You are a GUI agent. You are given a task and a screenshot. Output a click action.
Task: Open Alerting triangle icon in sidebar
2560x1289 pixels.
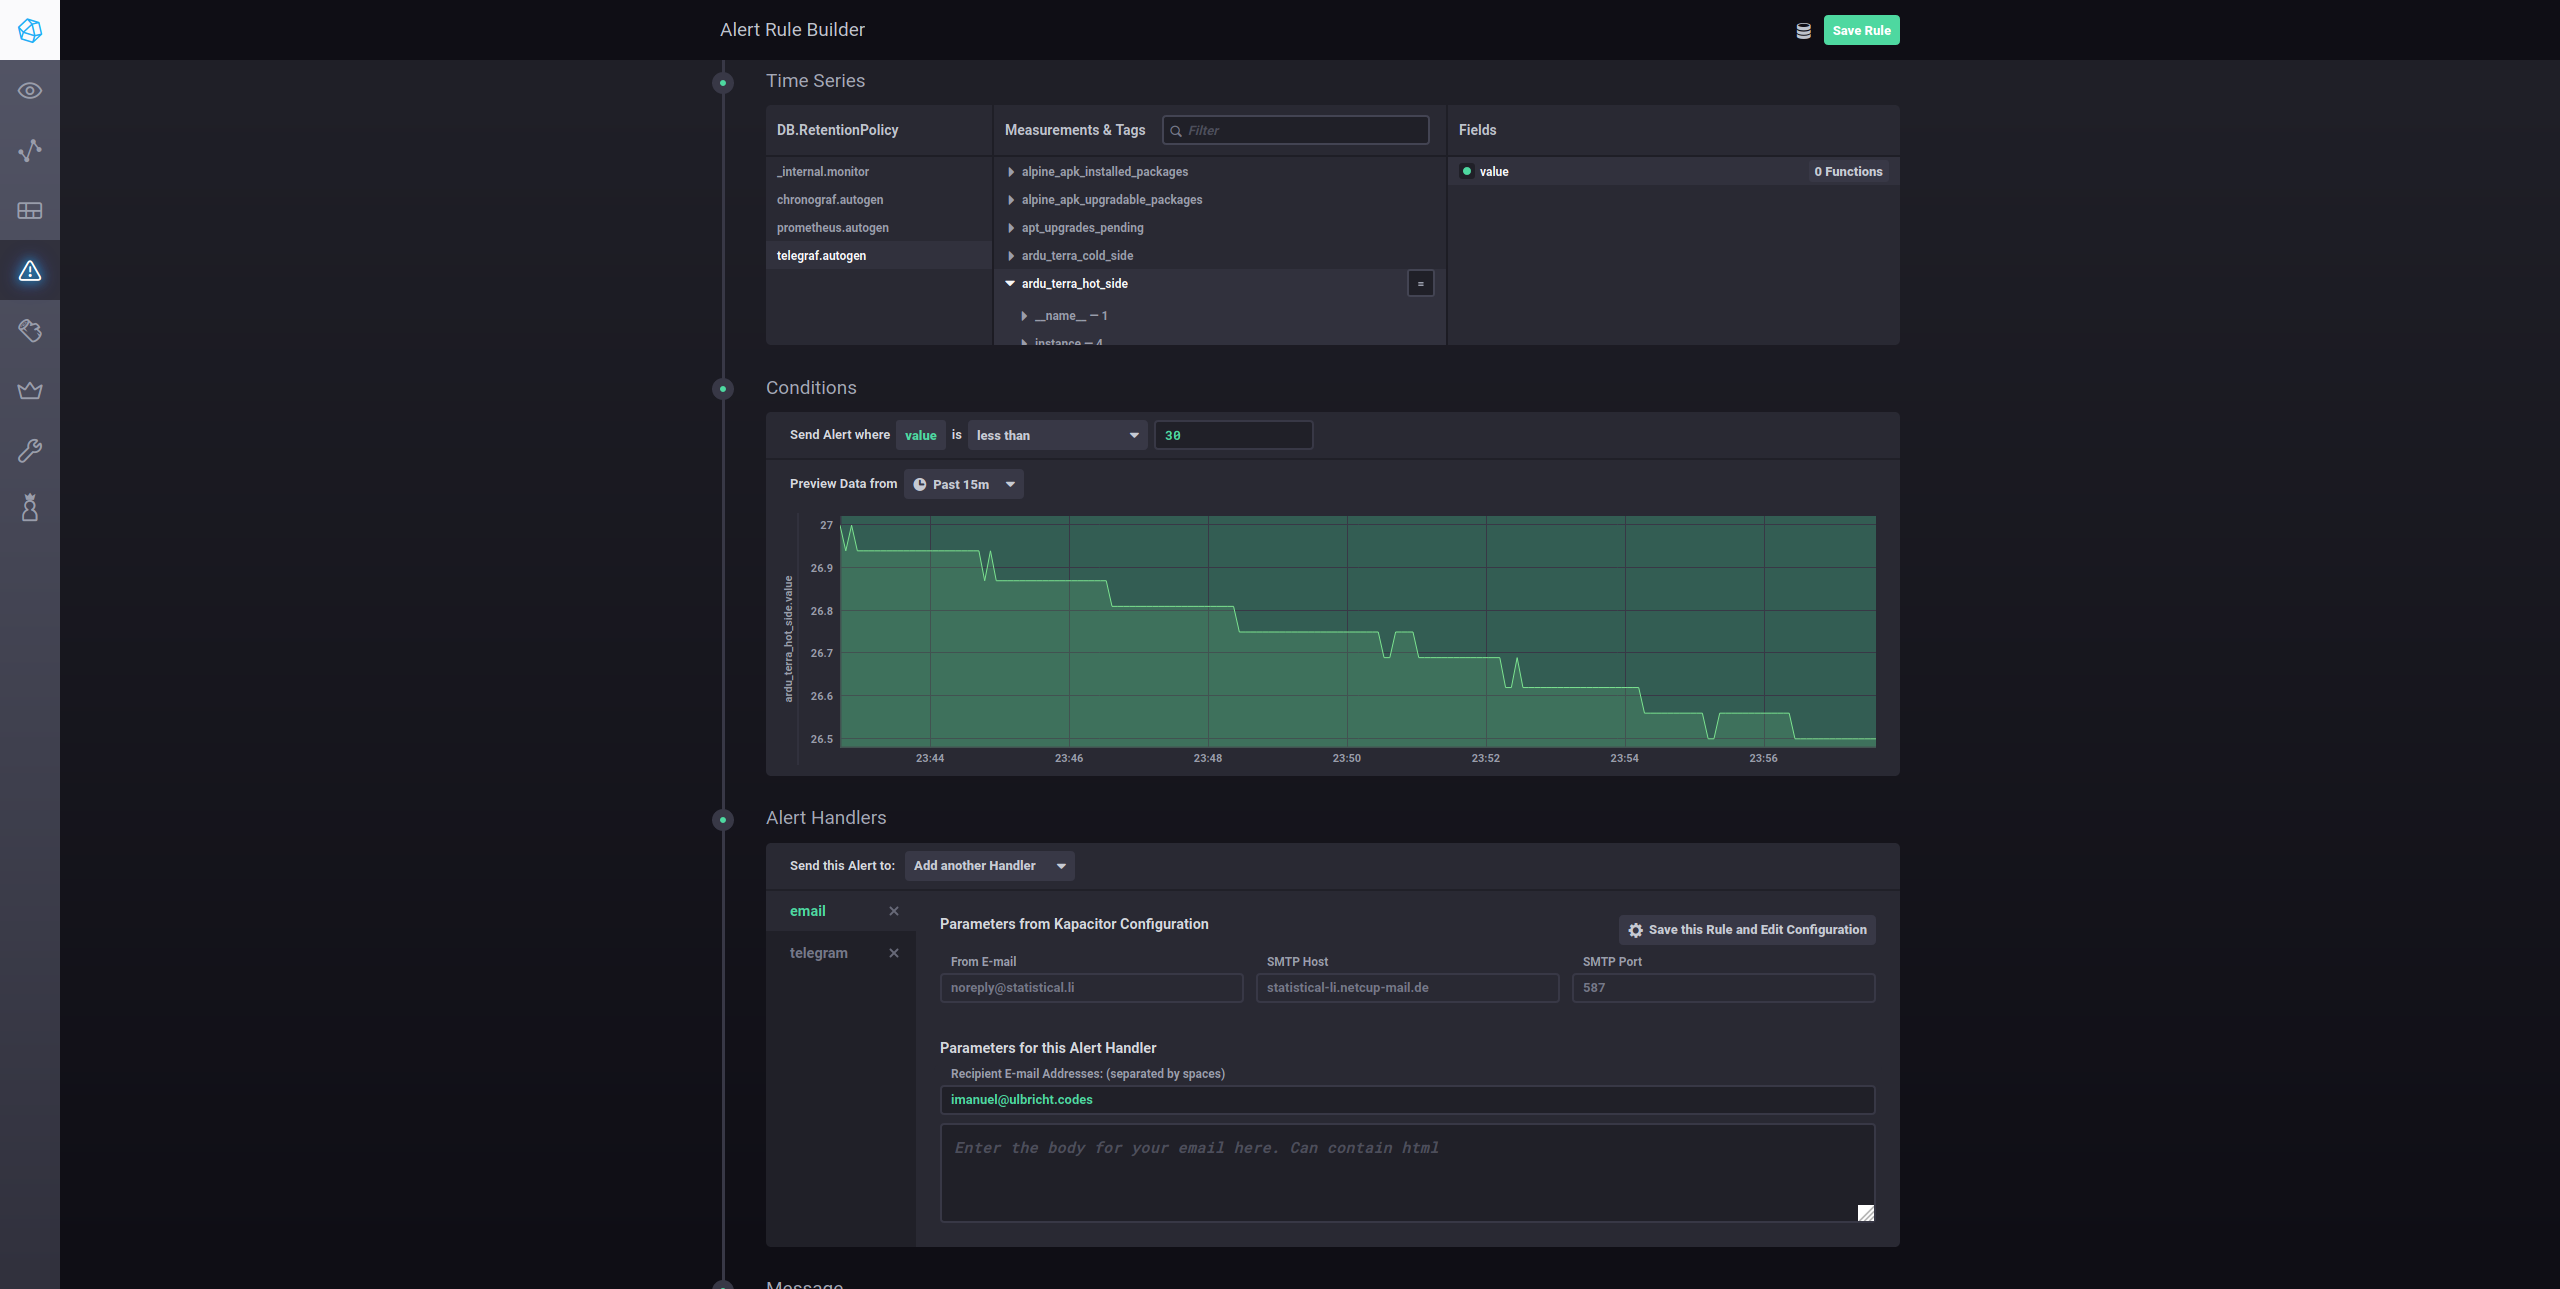tap(30, 271)
